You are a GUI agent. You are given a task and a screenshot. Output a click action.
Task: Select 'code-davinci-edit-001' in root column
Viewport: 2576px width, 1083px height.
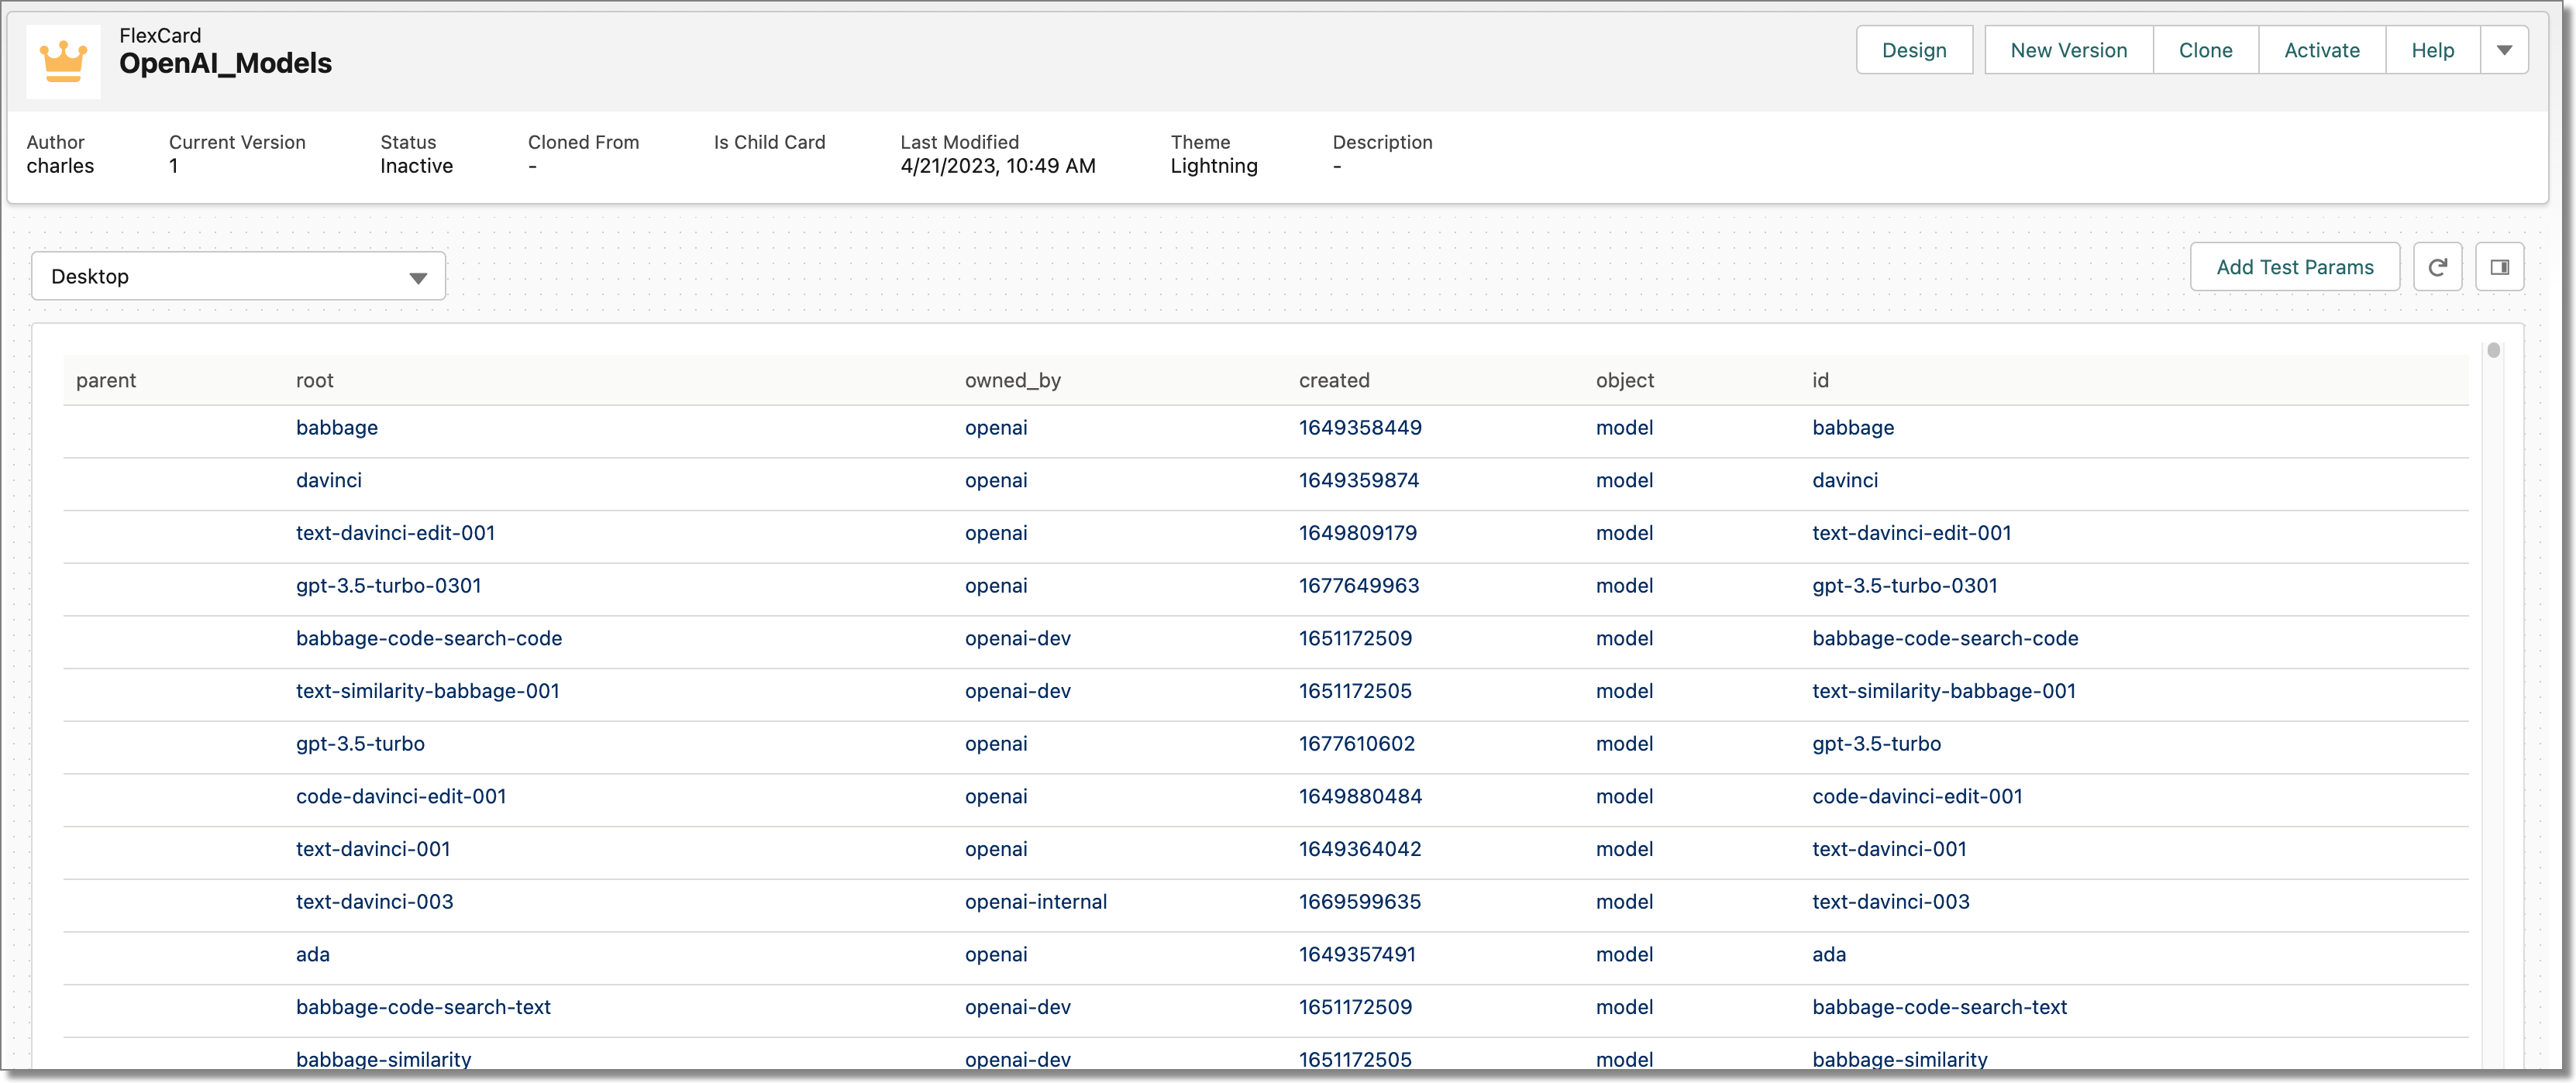[401, 796]
